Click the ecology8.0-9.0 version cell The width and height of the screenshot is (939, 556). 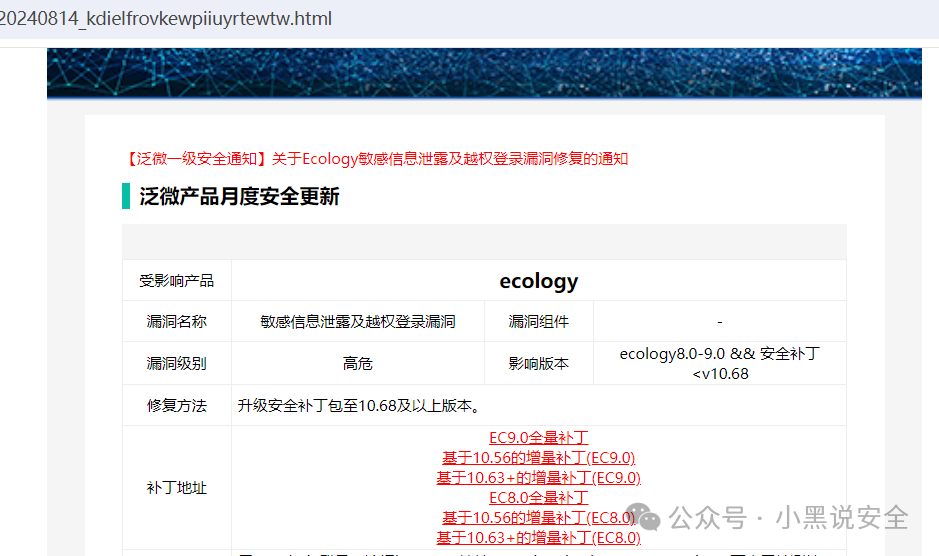(720, 364)
